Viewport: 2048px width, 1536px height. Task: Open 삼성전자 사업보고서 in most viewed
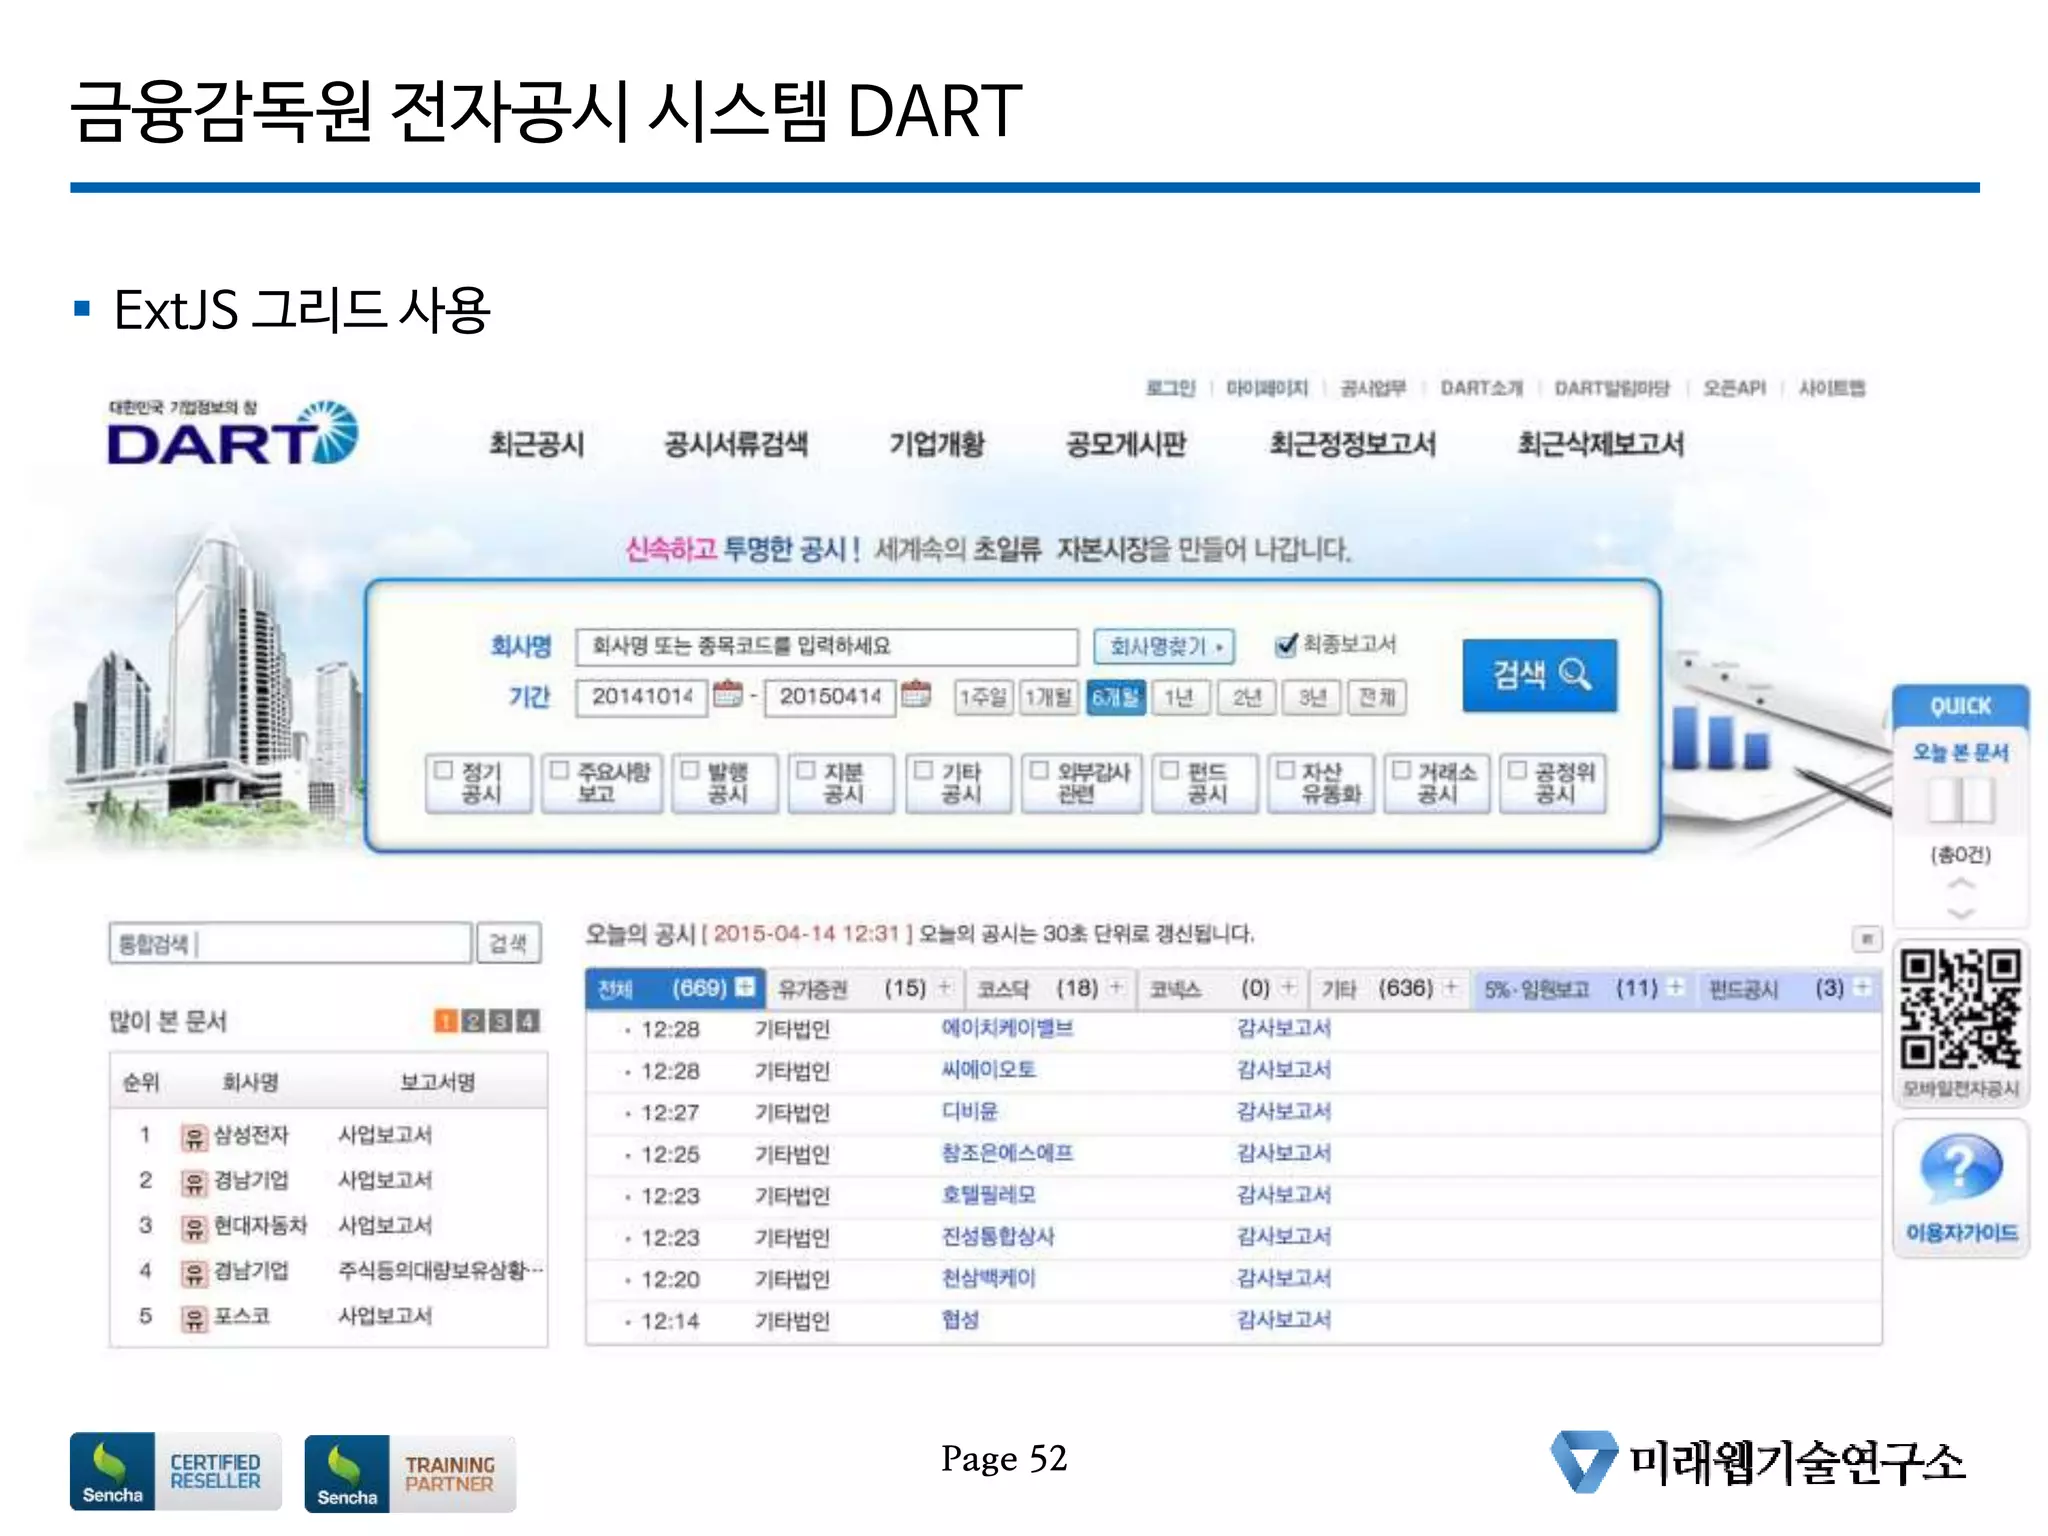click(x=385, y=1135)
